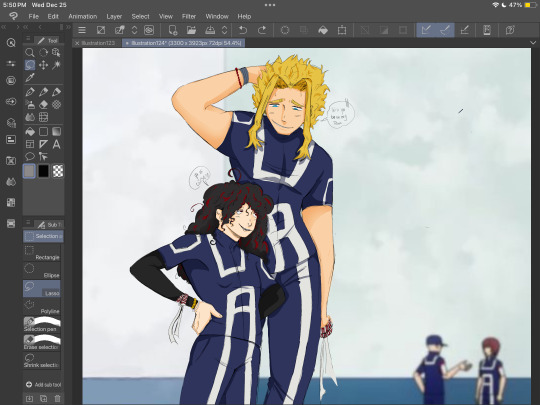This screenshot has width=540, height=405.
Task: Select the Rotate view tool
Action: [x=43, y=52]
